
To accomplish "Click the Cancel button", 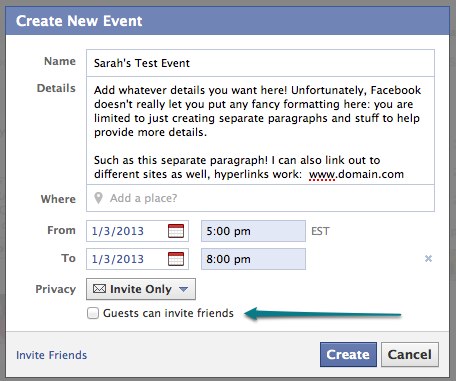I will [410, 355].
